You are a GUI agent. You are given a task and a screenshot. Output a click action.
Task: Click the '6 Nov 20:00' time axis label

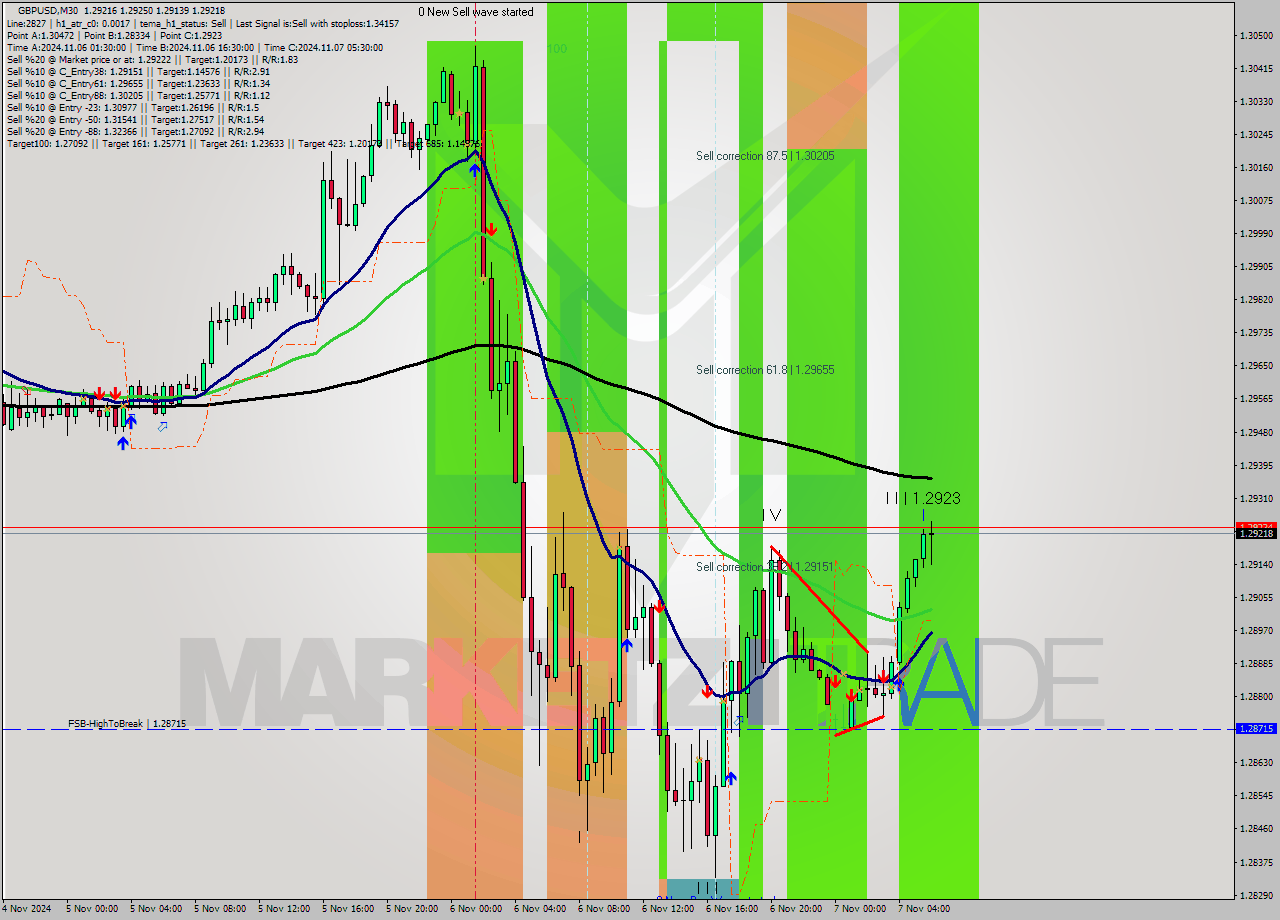coord(796,909)
